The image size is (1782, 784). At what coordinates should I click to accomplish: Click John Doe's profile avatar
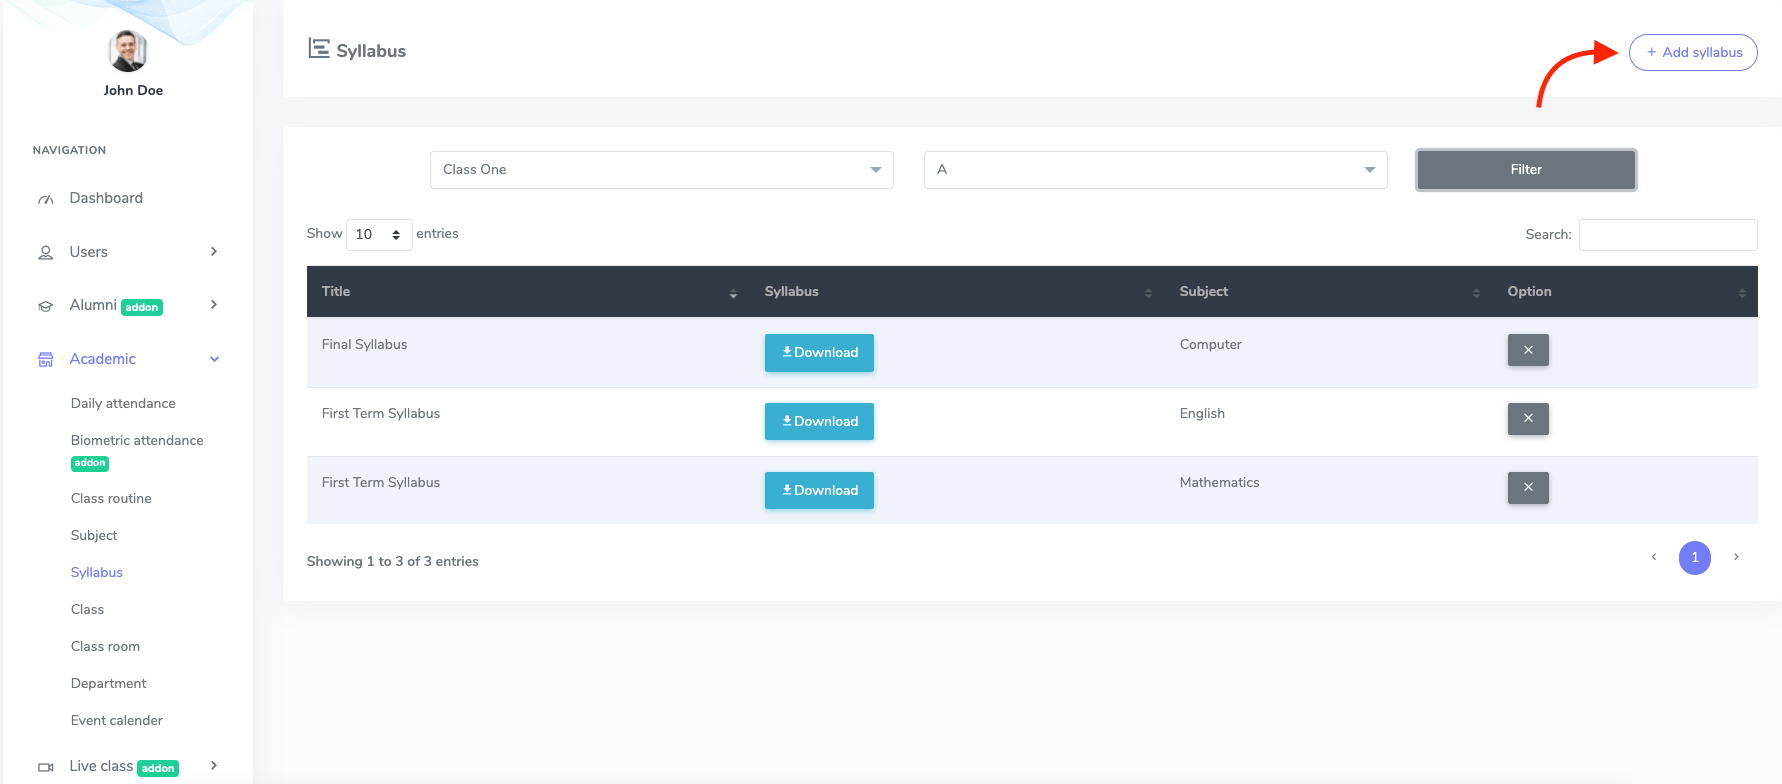(128, 51)
